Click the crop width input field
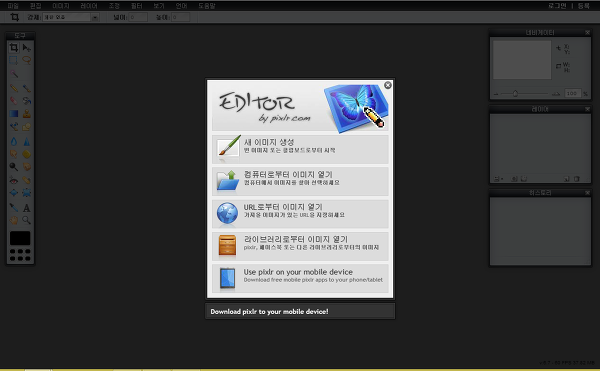The height and width of the screenshot is (371, 600). pyautogui.click(x=138, y=17)
